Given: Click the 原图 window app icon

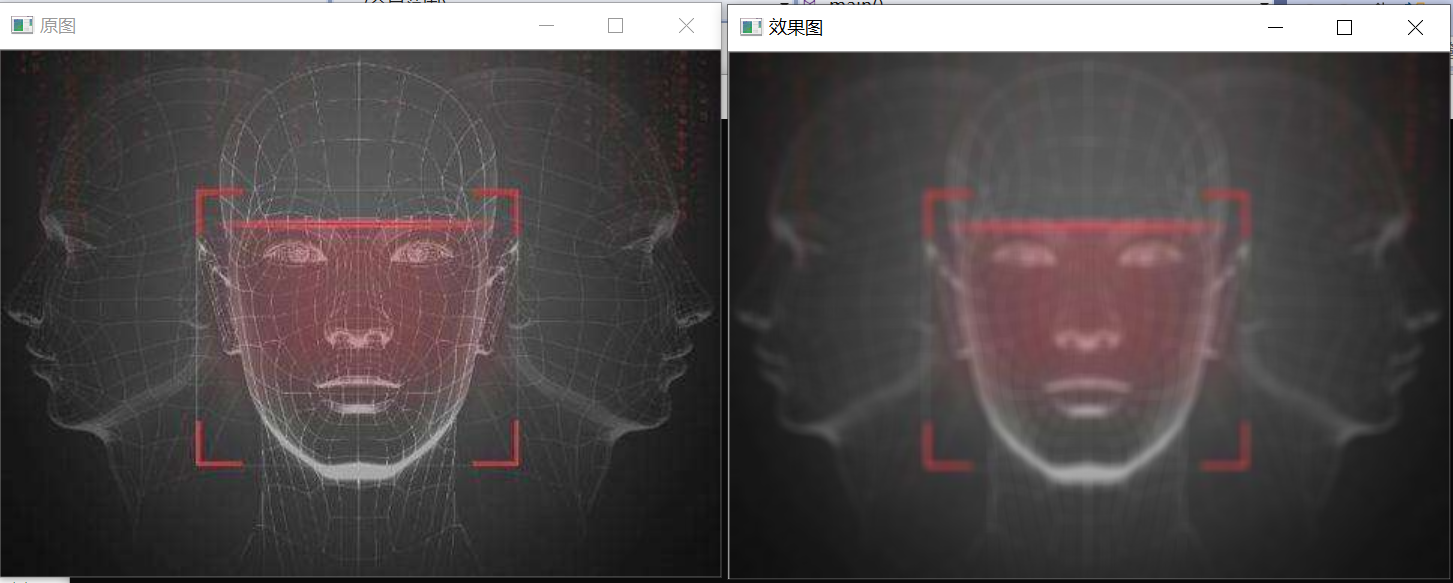Looking at the screenshot, I should click(22, 26).
